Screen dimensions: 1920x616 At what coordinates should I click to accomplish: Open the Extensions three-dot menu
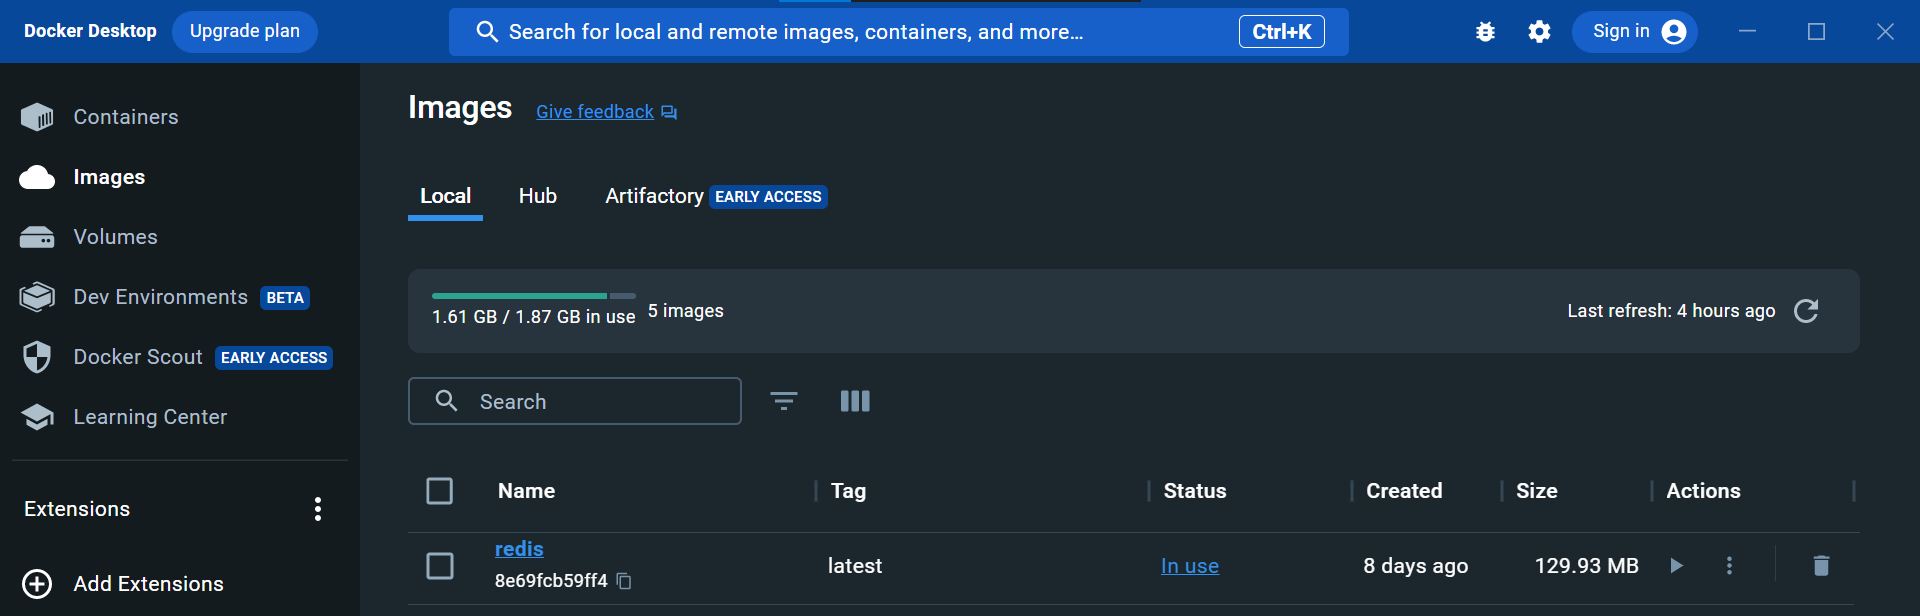tap(318, 509)
